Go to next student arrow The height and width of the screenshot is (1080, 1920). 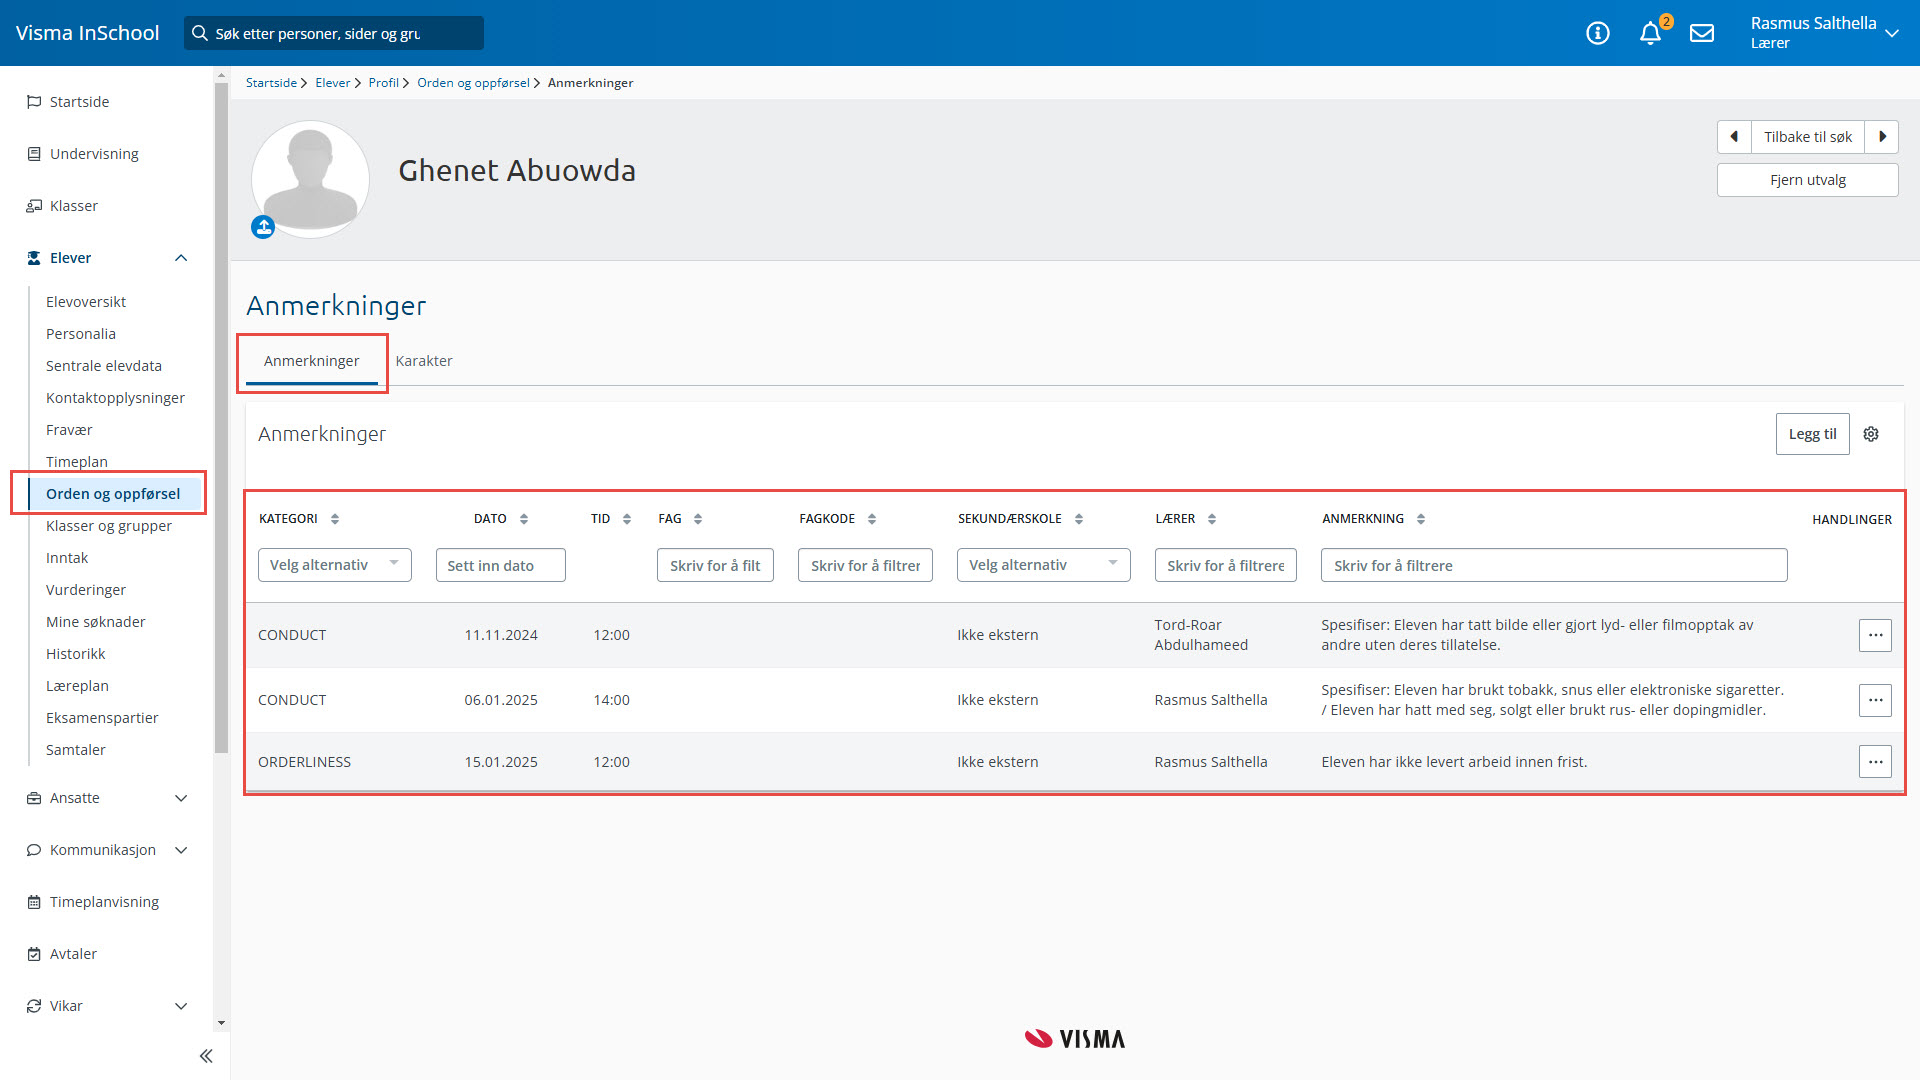point(1882,137)
